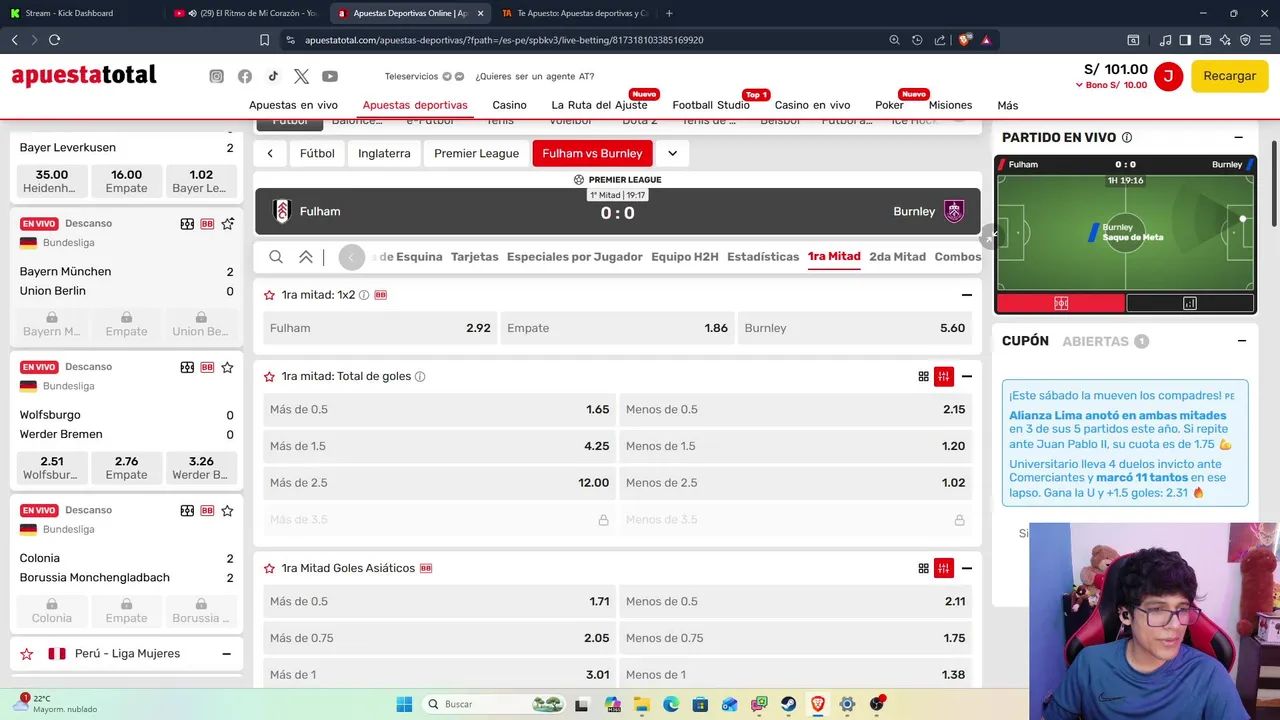Click the search magnifier in markets bar

[x=276, y=257]
